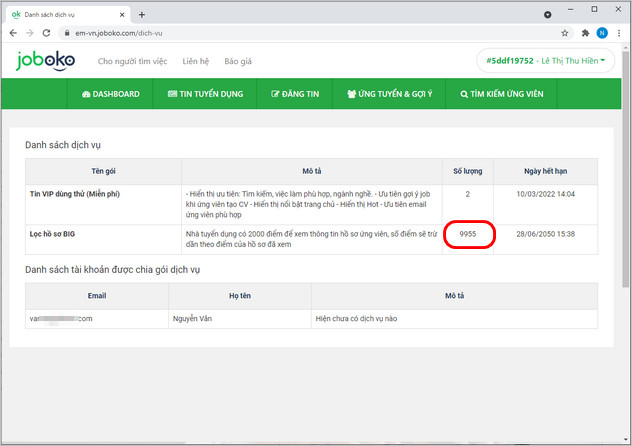Open ỨNG TUYỂN & GỢI Ý section

(389, 94)
